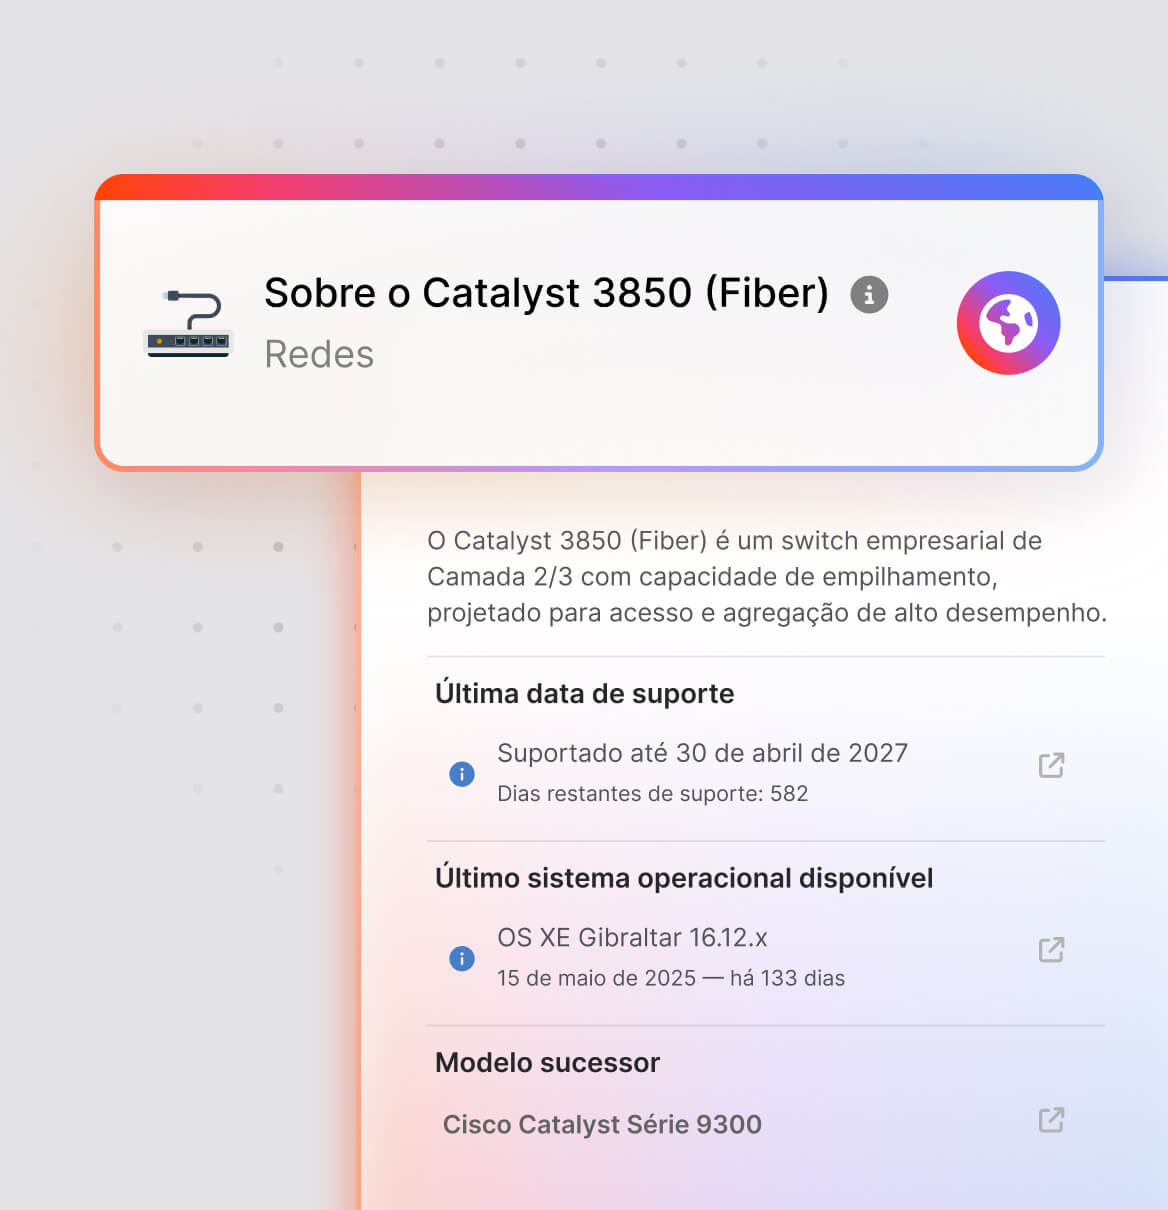Viewport: 1168px width, 1210px height.
Task: Open external link for OS XE Gibraltar
Action: [1051, 949]
